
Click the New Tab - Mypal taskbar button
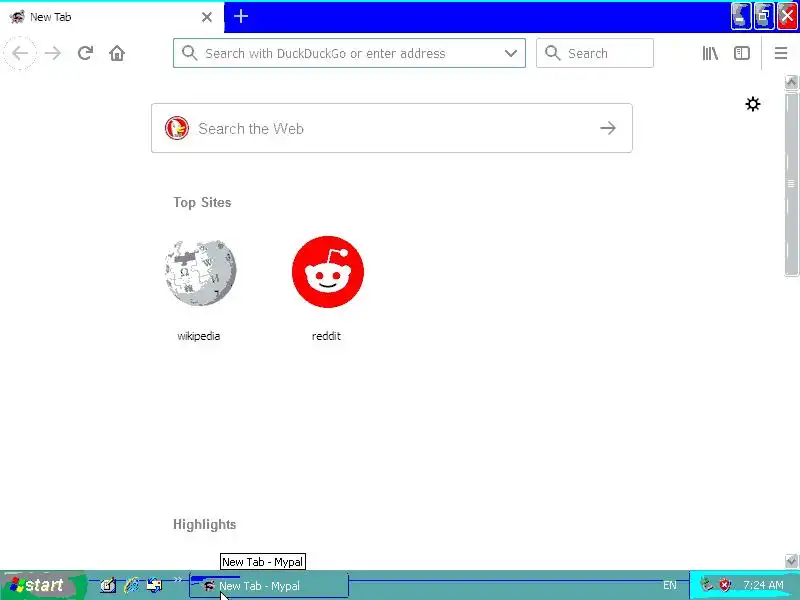tap(269, 586)
